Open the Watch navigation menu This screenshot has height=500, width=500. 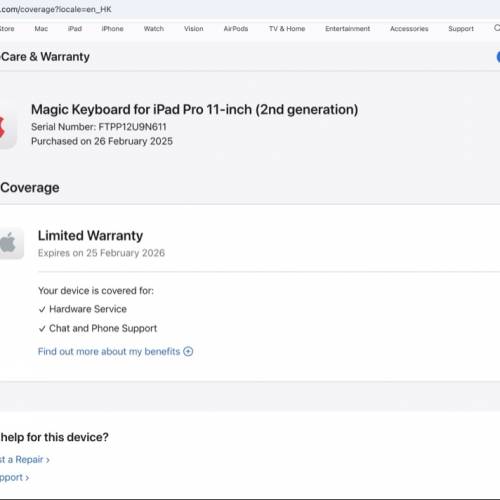click(x=154, y=29)
